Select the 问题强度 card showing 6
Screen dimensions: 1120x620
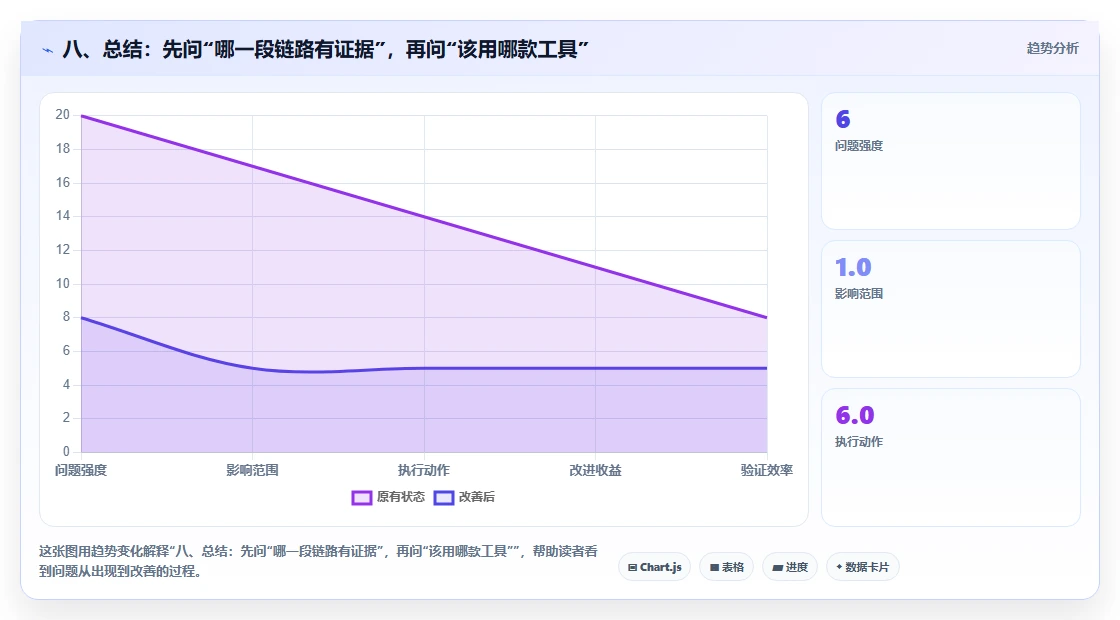pos(951,161)
